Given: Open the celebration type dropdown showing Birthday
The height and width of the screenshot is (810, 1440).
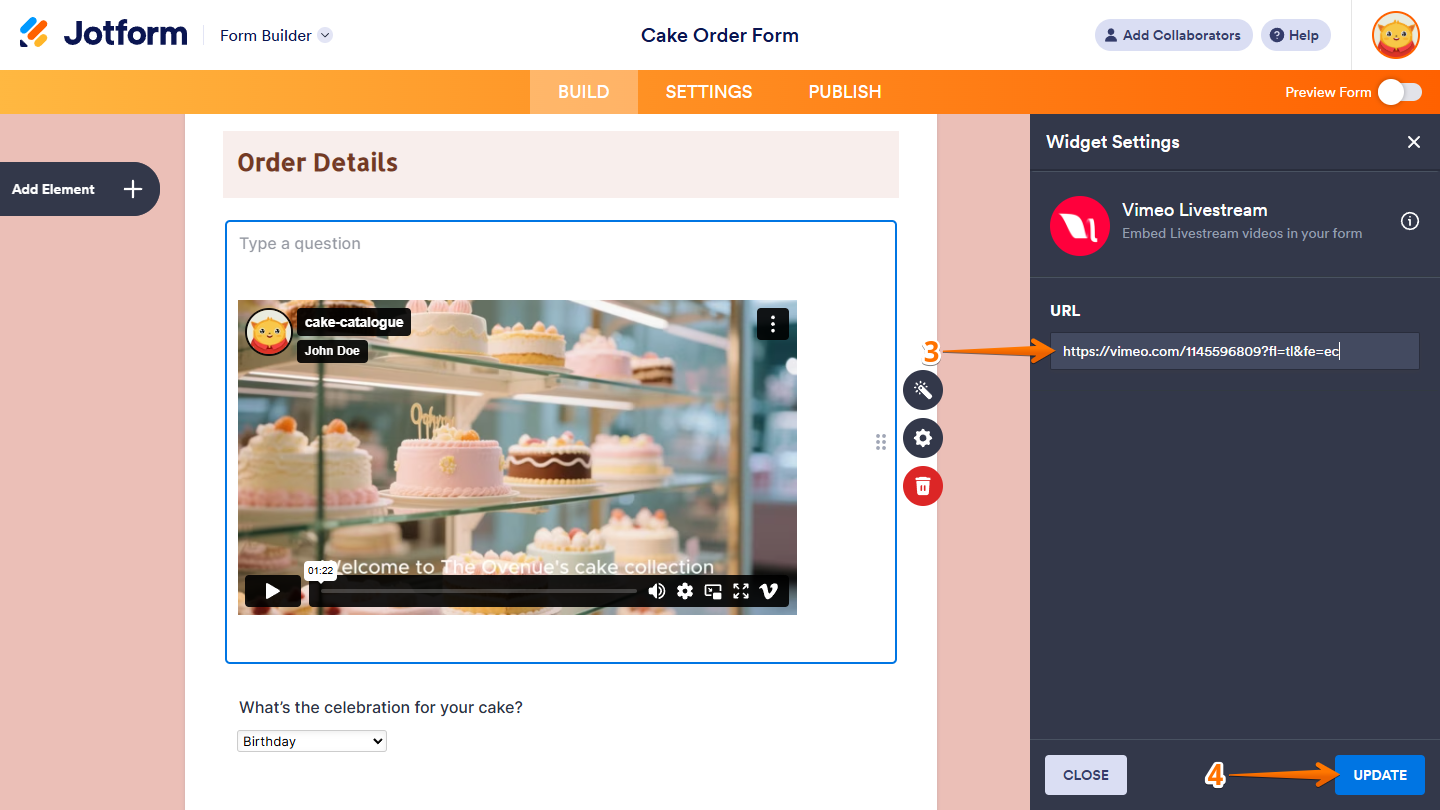Looking at the screenshot, I should click(311, 740).
